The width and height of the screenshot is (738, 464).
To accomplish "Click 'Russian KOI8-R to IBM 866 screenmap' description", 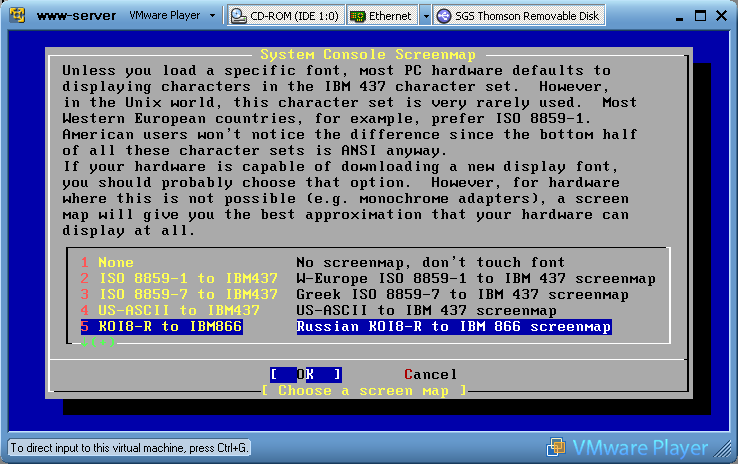I will 454,327.
